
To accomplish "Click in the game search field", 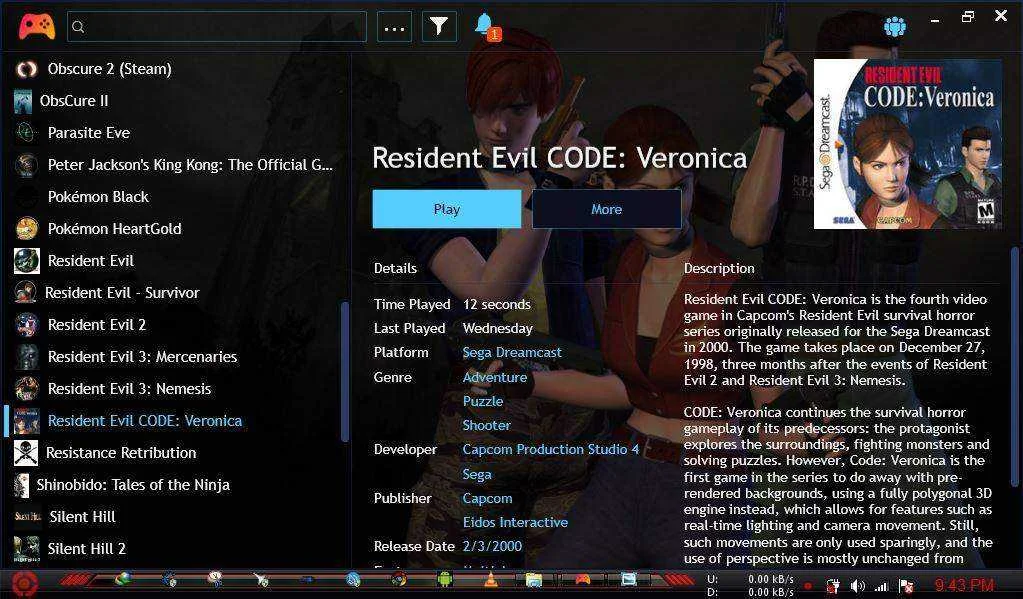I will point(217,27).
